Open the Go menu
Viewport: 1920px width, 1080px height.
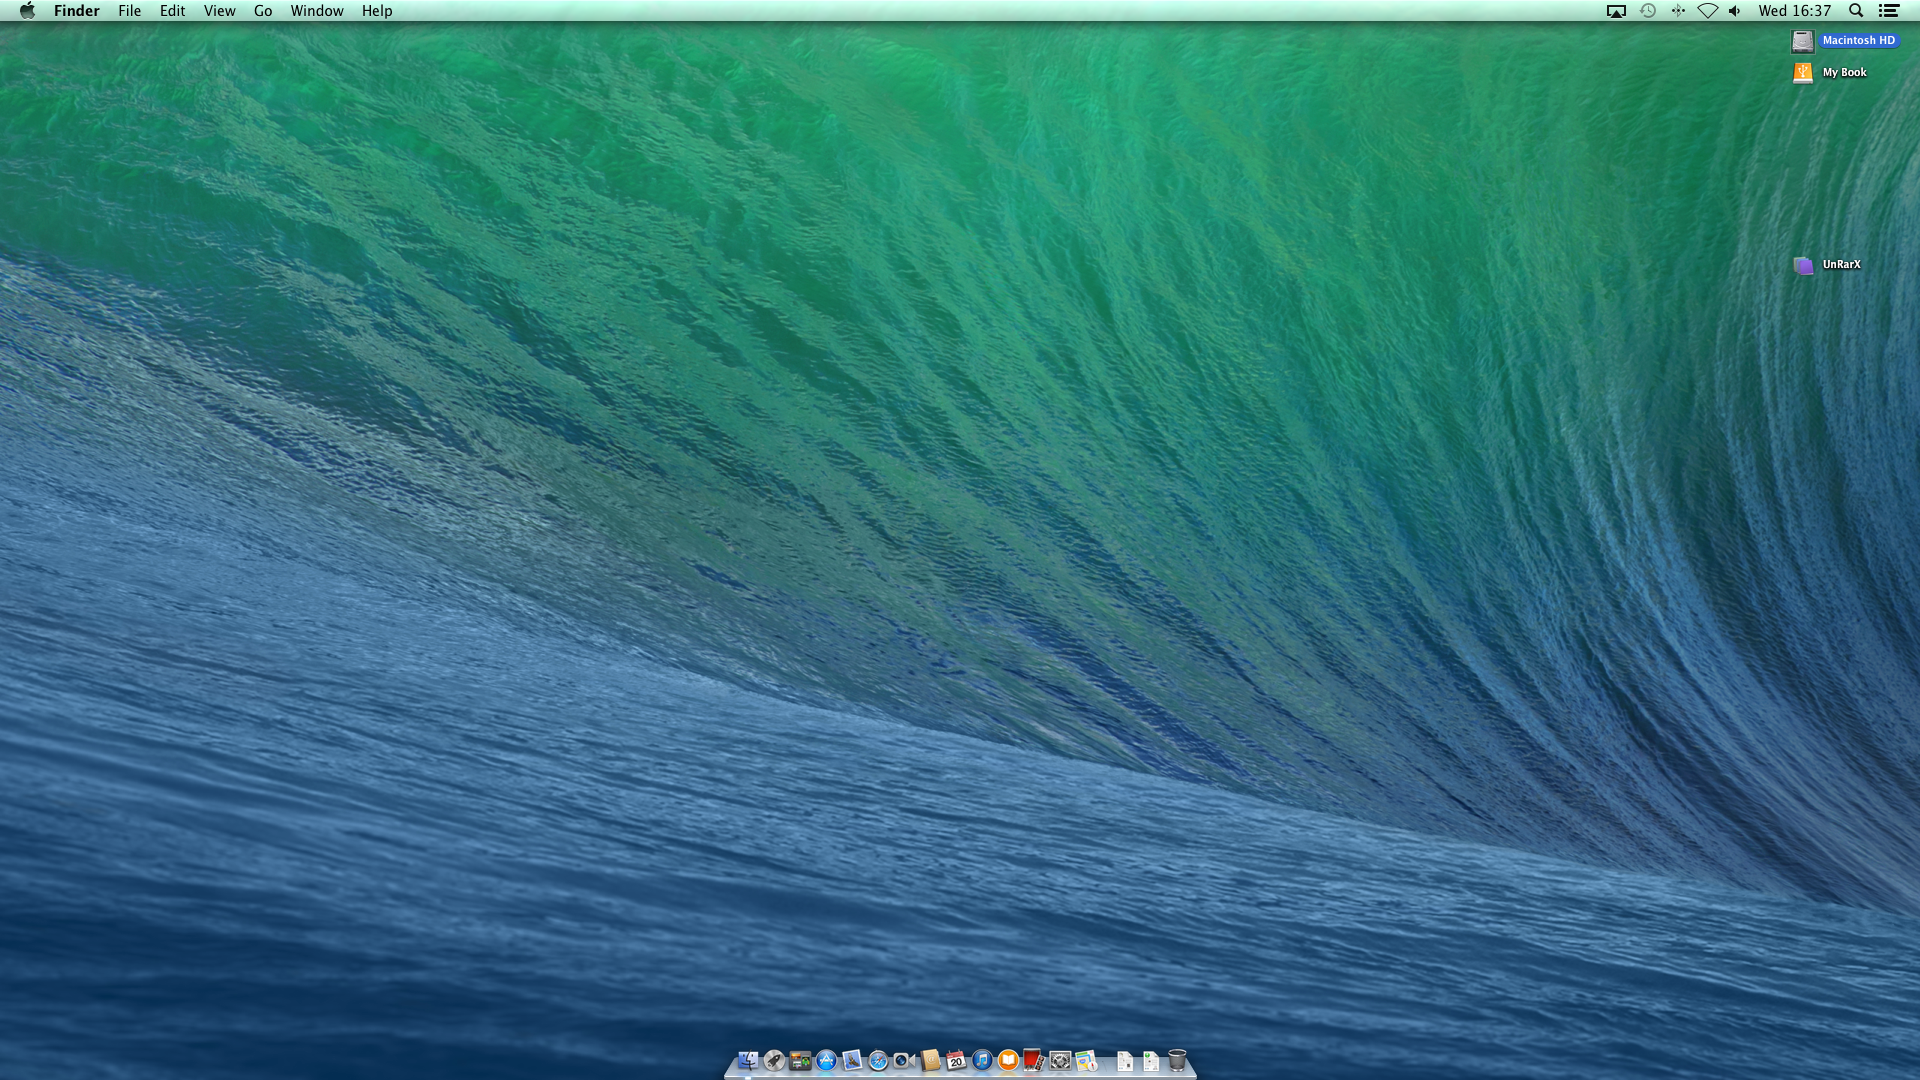[x=263, y=11]
